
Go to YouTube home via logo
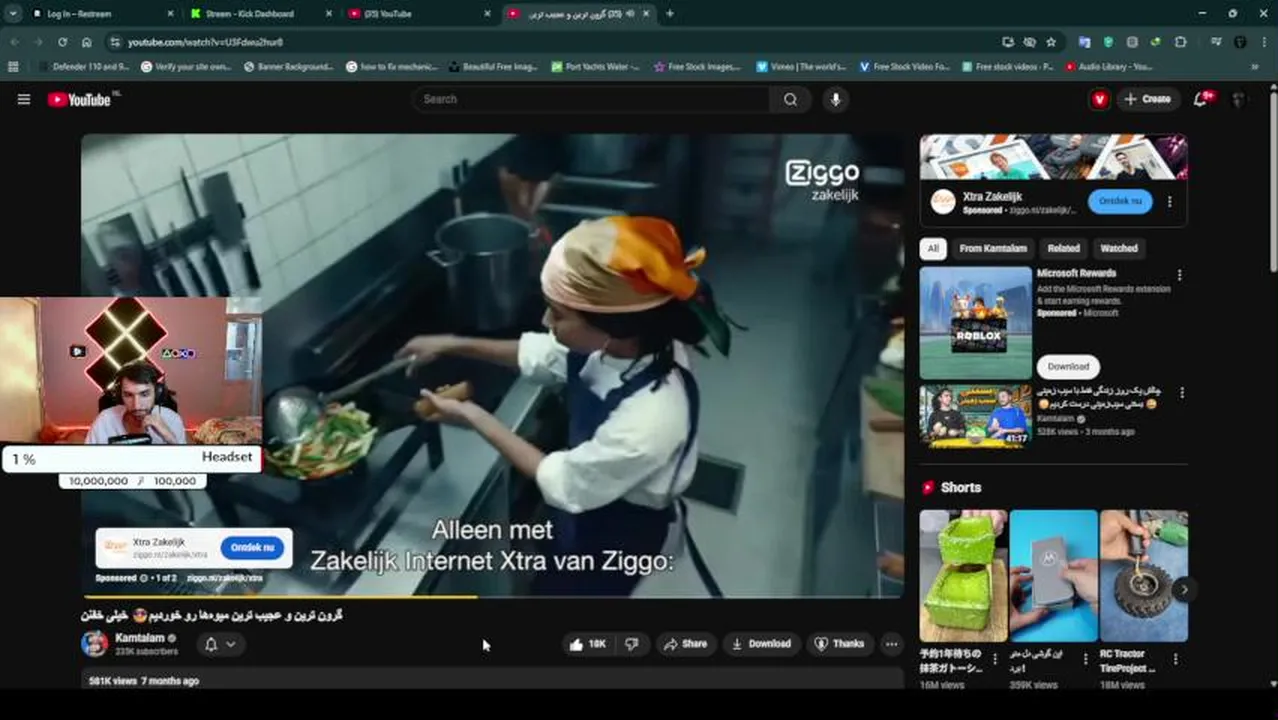pos(82,99)
